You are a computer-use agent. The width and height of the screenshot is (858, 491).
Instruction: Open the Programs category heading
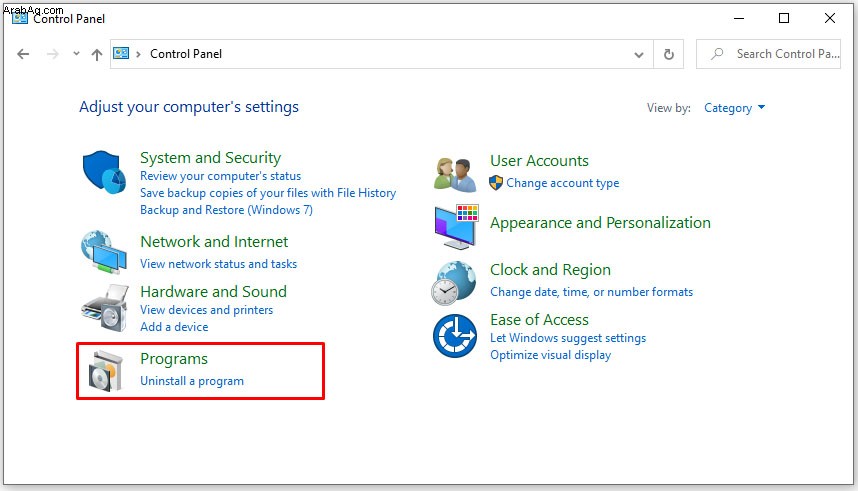(x=174, y=359)
